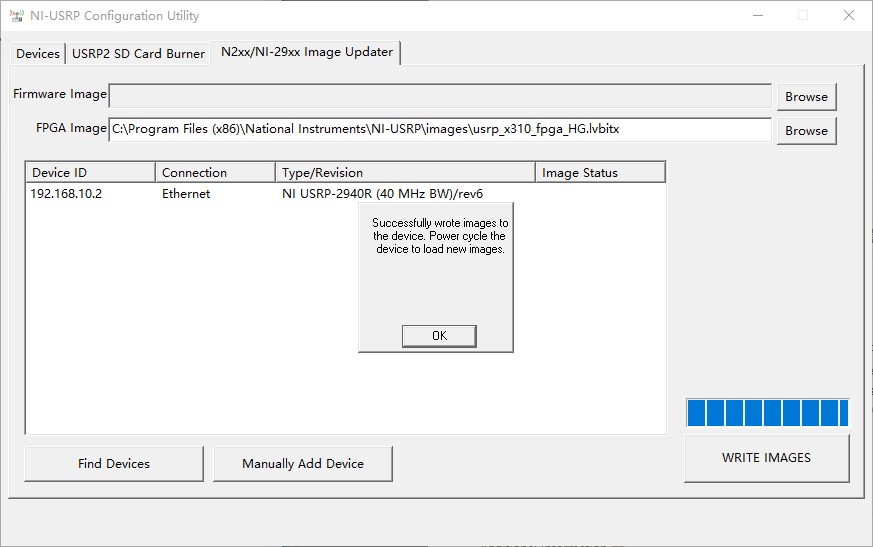The image size is (873, 547).
Task: Click the Device ID column header
Action: pos(90,173)
